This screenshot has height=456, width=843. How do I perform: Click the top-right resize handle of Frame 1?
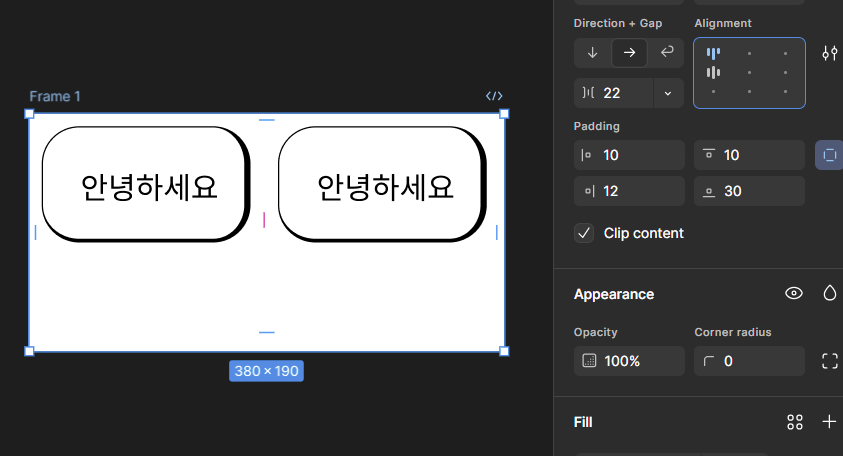(504, 114)
